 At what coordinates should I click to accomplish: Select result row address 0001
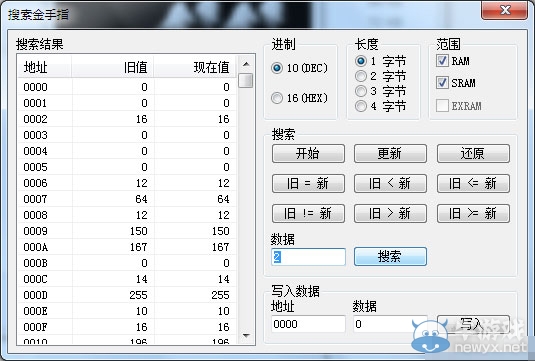(127, 103)
